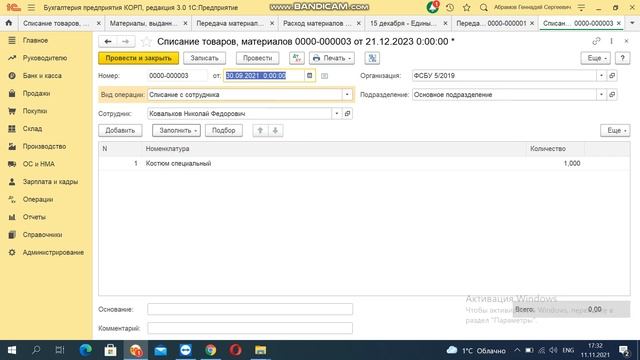640x360 pixels.
Task: Navigate forward with right arrow
Action: pyautogui.click(x=126, y=42)
